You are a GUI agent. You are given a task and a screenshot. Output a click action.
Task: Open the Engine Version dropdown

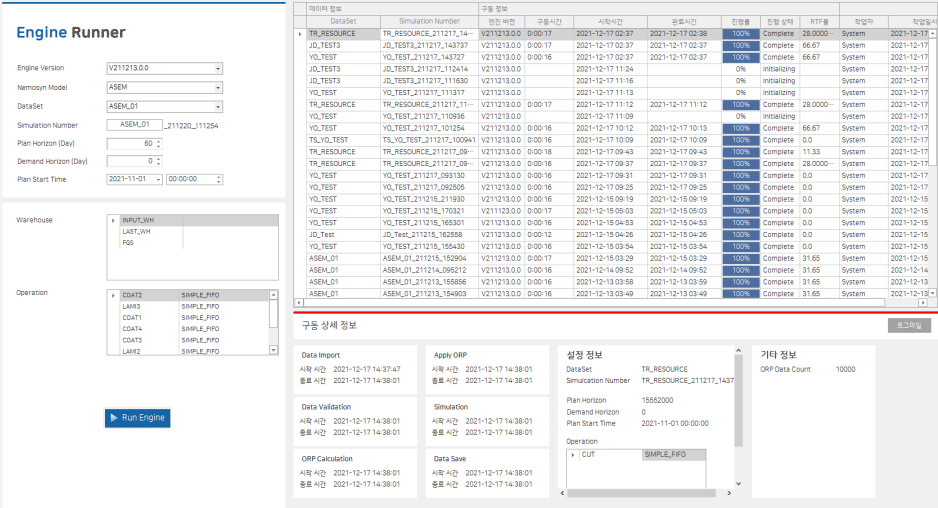[218, 69]
